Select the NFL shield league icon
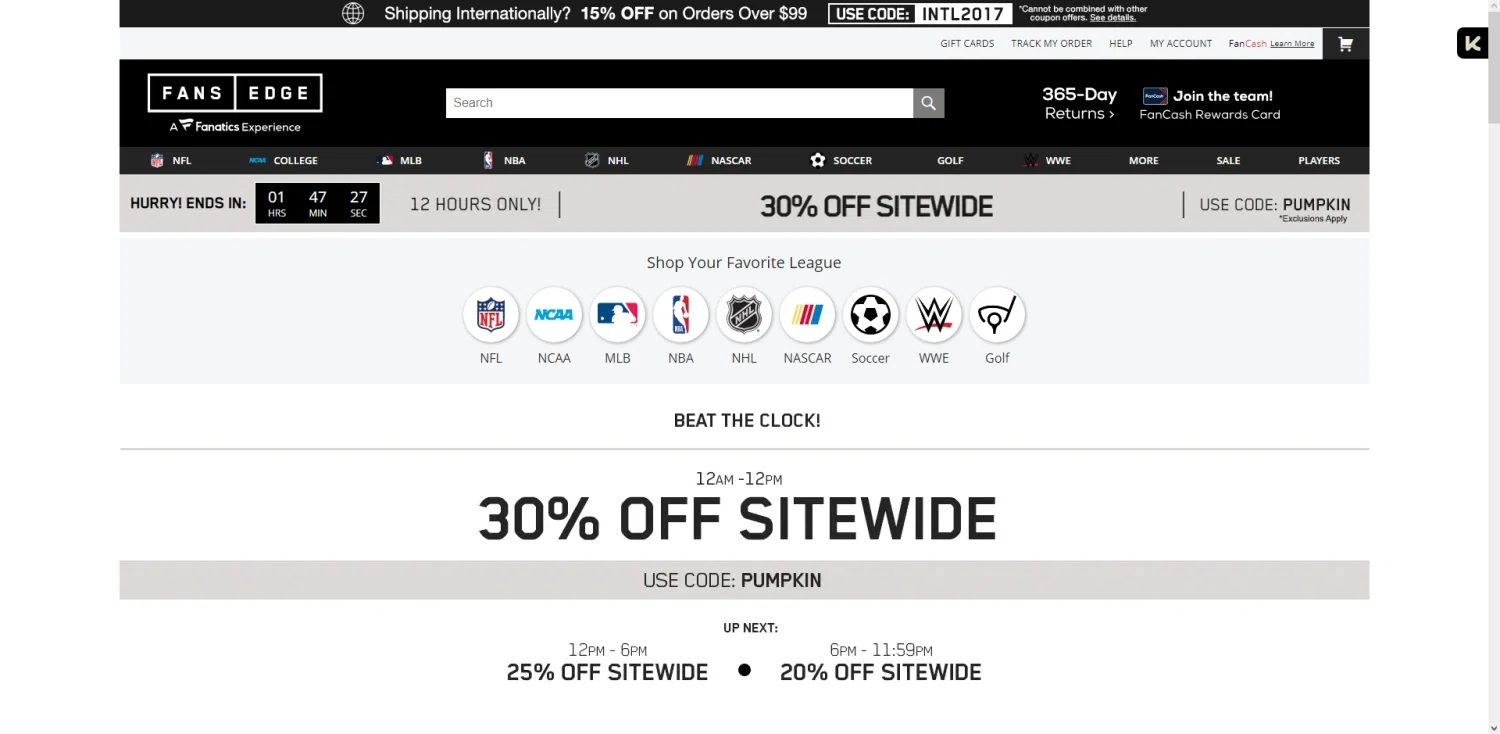This screenshot has height=734, width=1500. pos(491,315)
